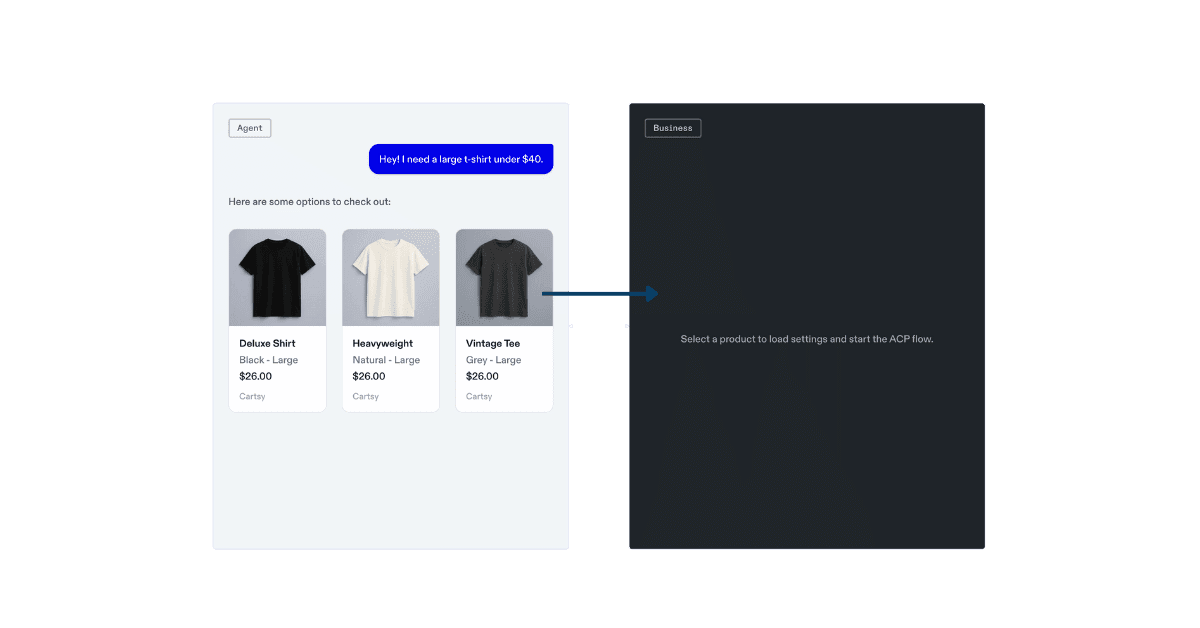
Task: Click 'Here are some options' agent reply text
Action: click(x=309, y=202)
